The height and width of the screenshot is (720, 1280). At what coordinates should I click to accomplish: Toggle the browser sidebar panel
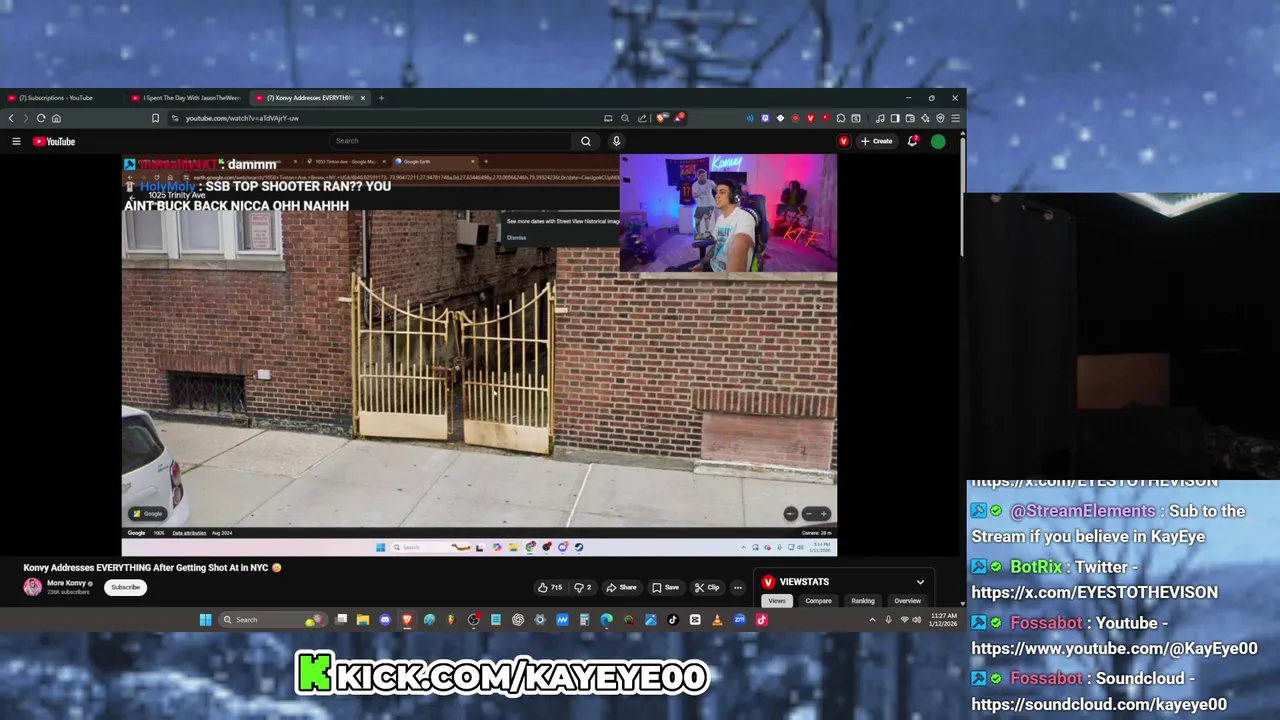point(895,118)
